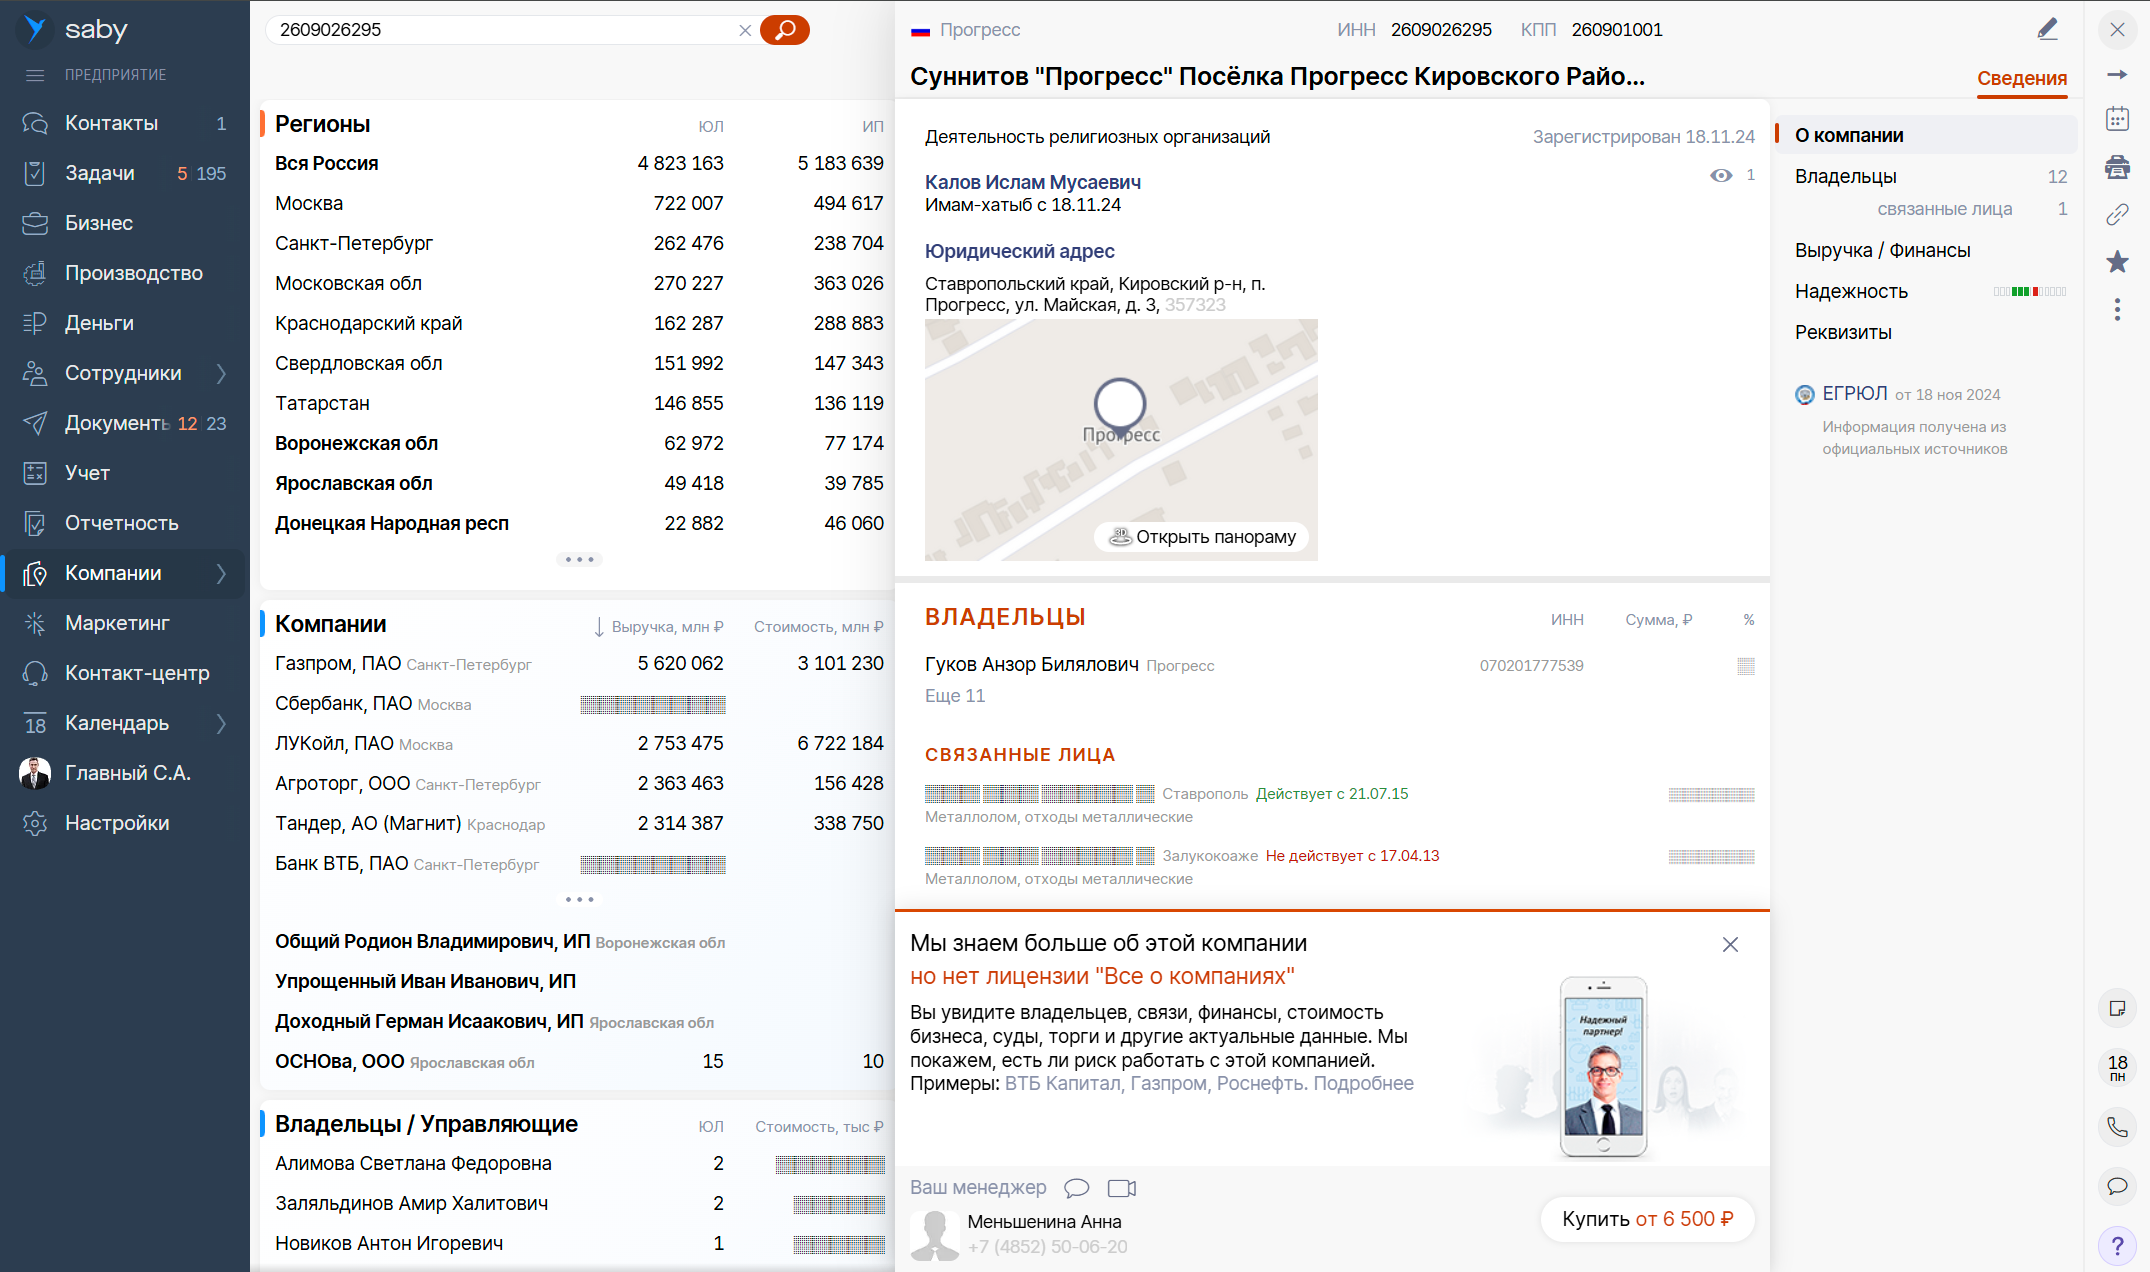This screenshot has width=2150, height=1272.
Task: Click the help question mark icon
Action: (2117, 1245)
